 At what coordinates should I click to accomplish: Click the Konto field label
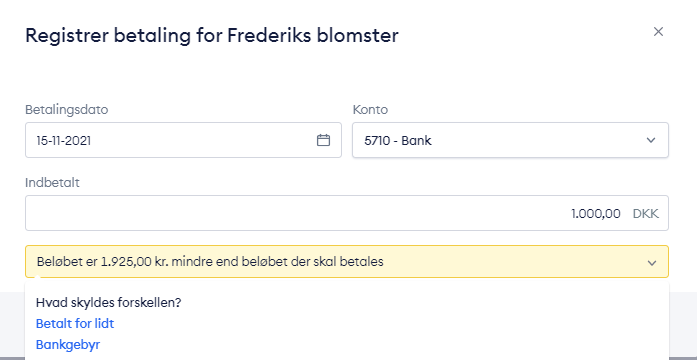pyautogui.click(x=370, y=110)
